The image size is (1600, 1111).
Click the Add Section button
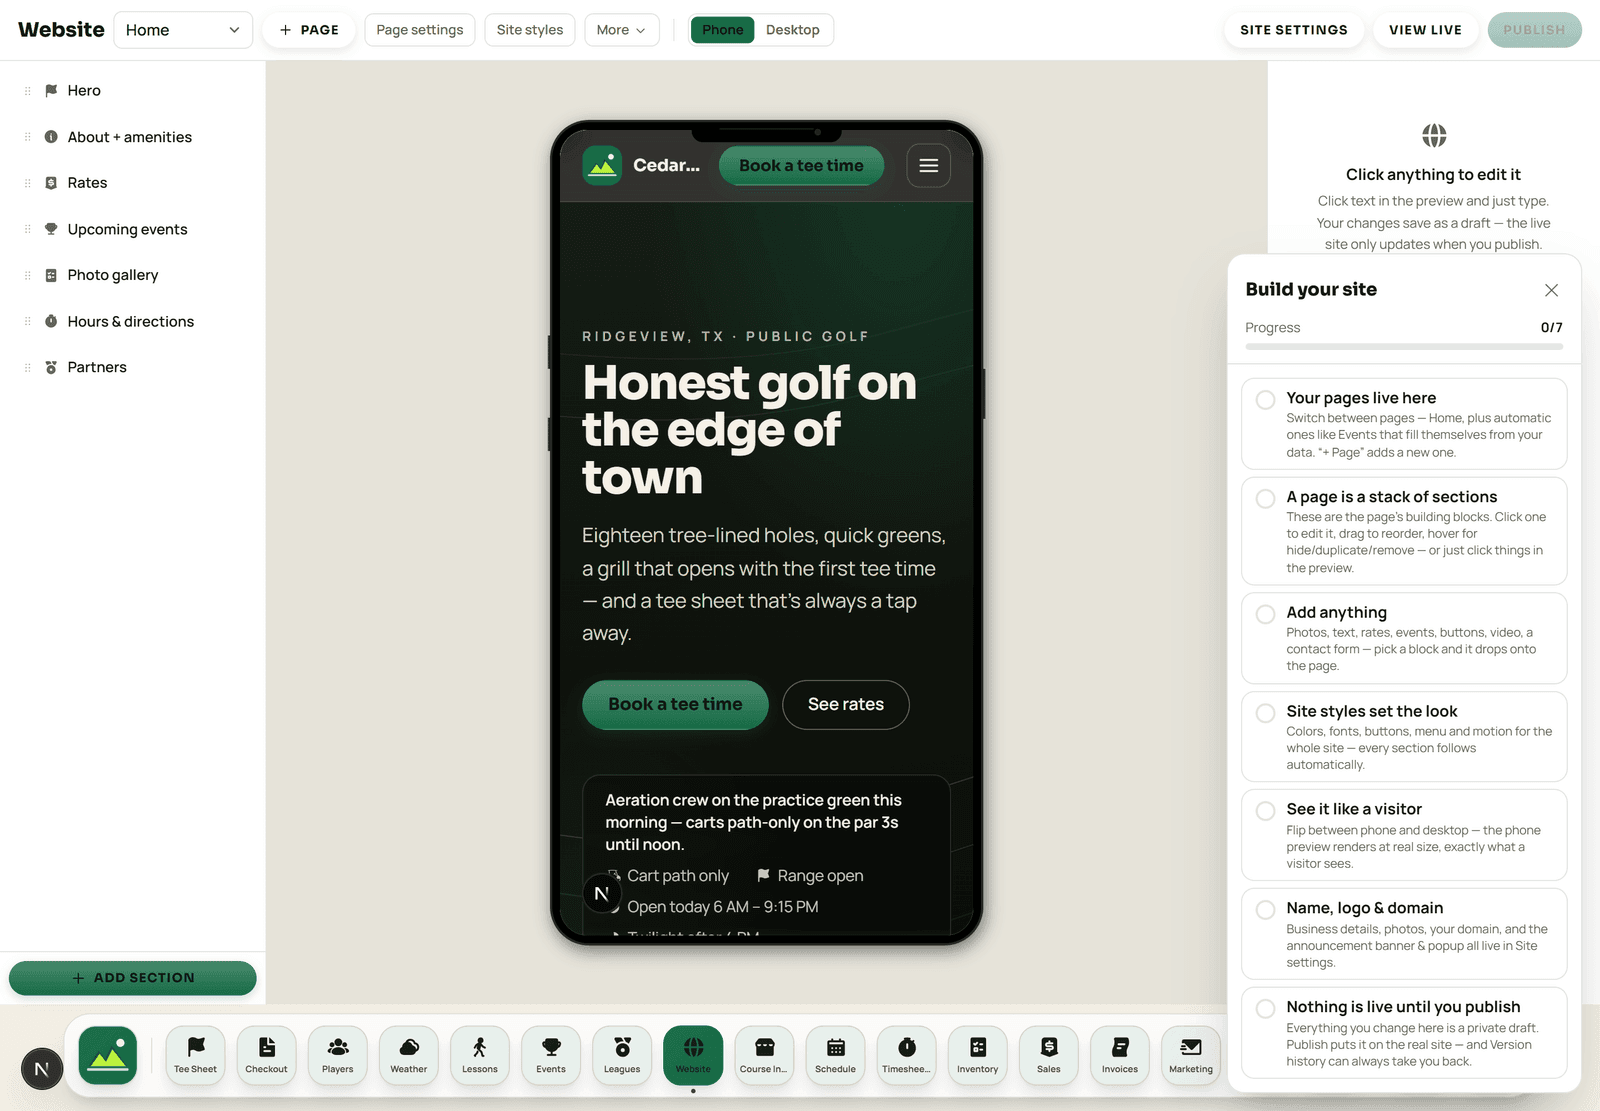[x=133, y=978]
